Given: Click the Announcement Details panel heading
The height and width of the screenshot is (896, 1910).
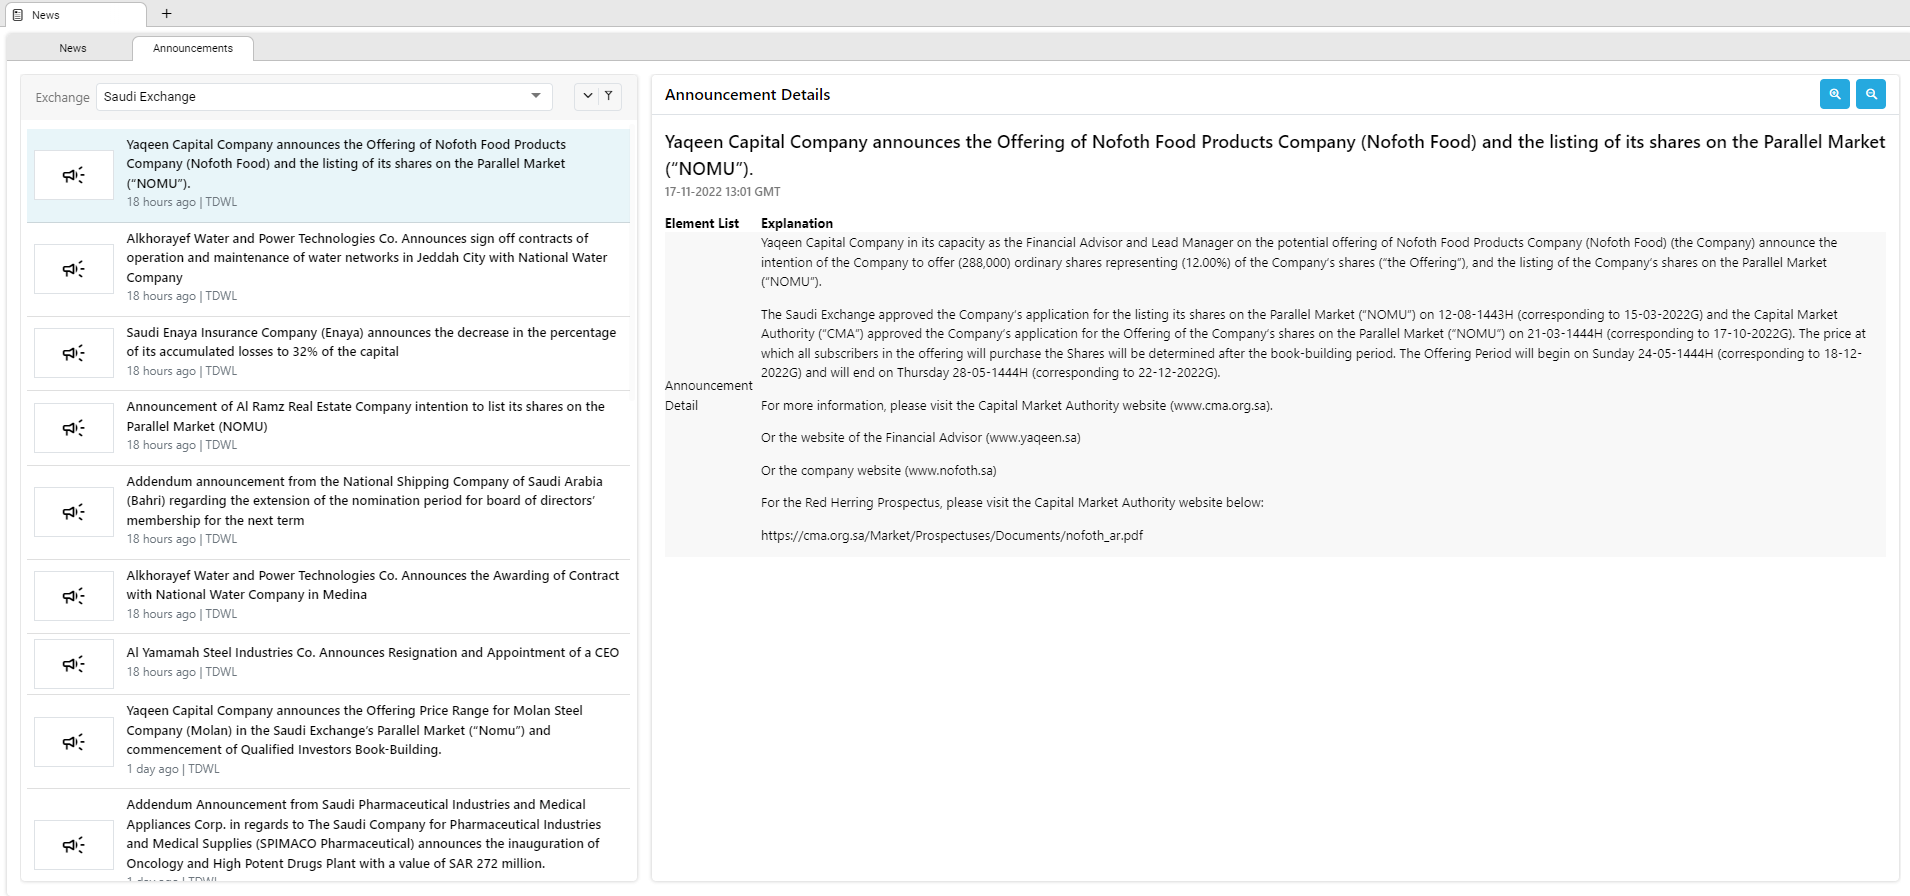Looking at the screenshot, I should [x=747, y=95].
